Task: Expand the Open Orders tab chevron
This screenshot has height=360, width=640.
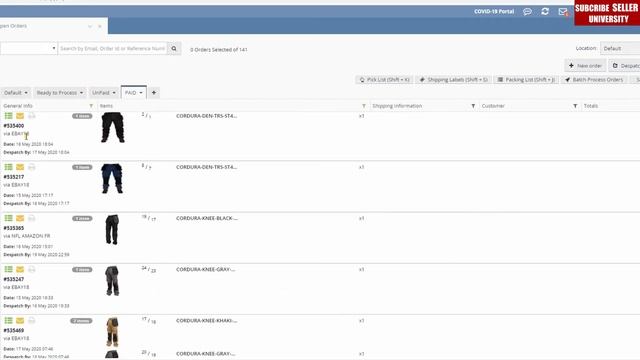Action: [90, 26]
